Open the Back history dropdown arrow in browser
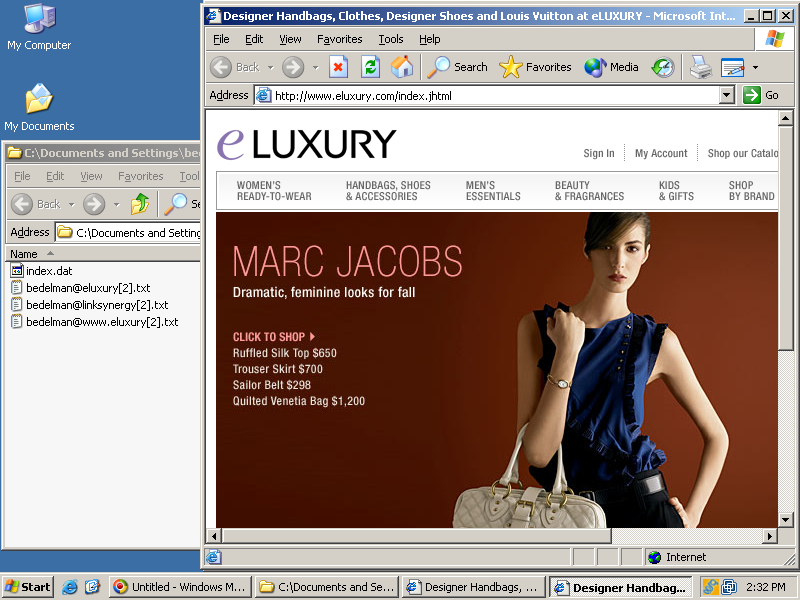This screenshot has height=600, width=800. 270,67
